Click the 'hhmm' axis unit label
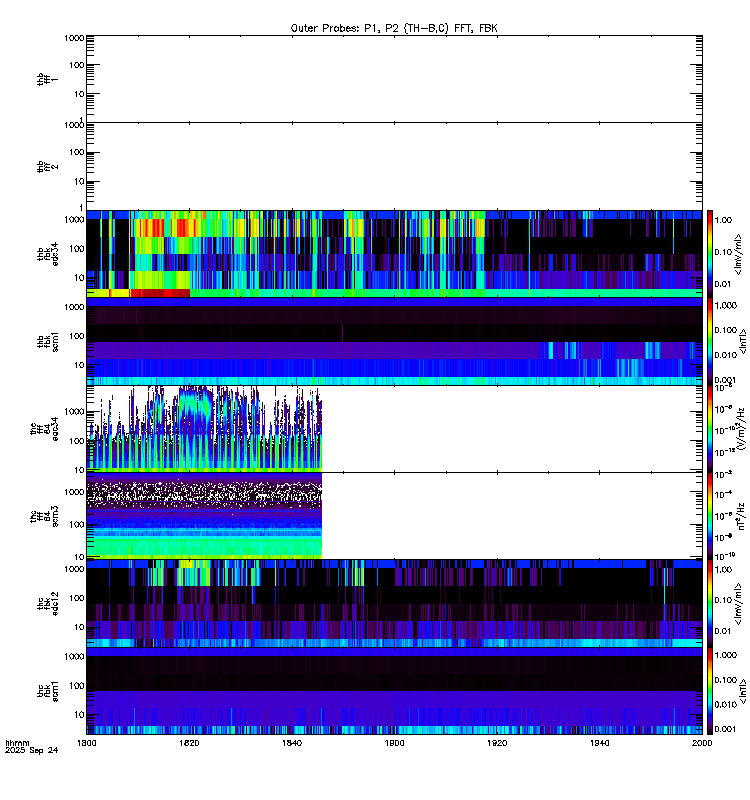This screenshot has height=800, width=750. tap(17, 743)
